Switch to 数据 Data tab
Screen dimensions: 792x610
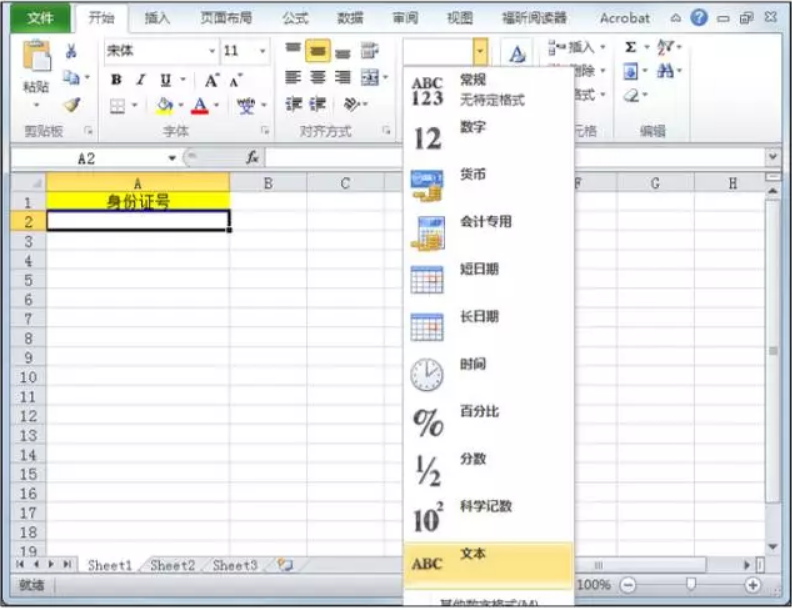(x=350, y=18)
